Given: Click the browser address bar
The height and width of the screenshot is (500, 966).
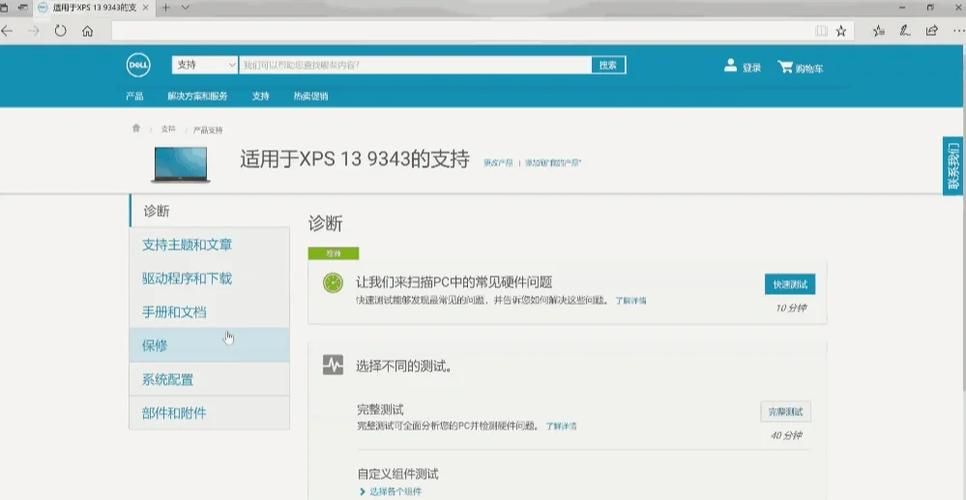Looking at the screenshot, I should (x=462, y=31).
